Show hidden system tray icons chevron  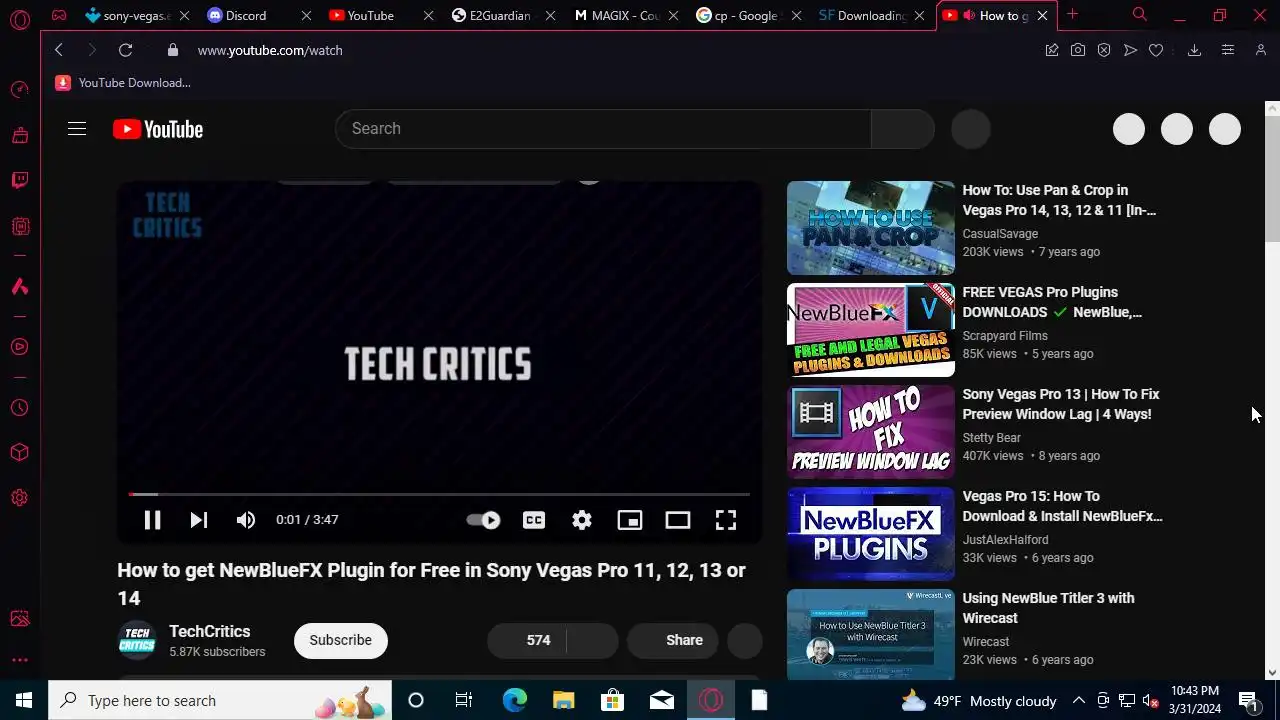[x=1079, y=700]
